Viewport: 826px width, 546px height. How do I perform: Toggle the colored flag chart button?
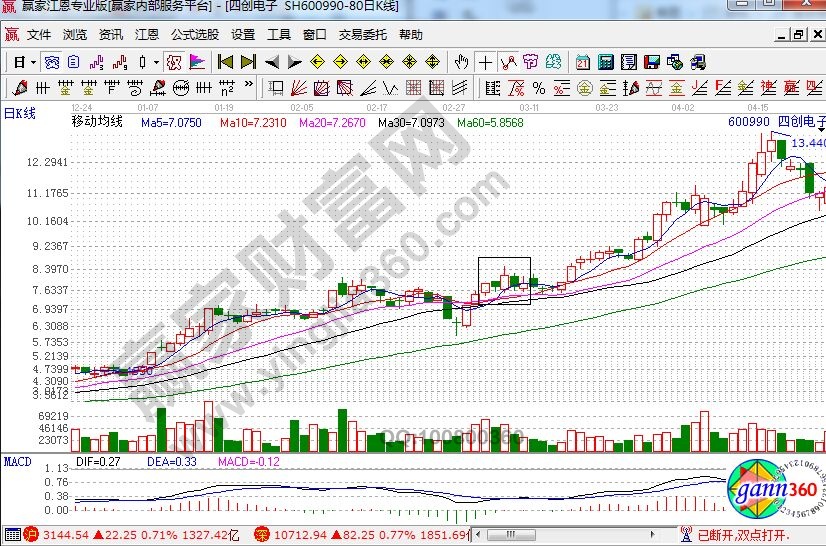click(x=198, y=62)
